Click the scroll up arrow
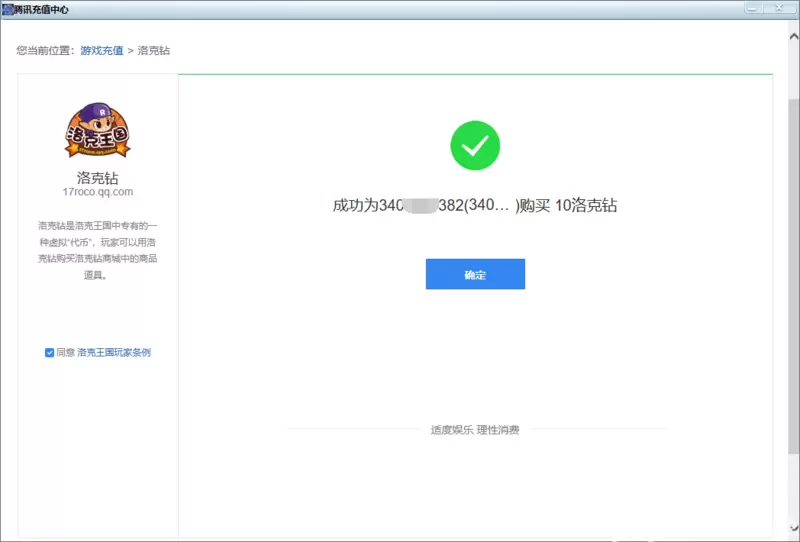This screenshot has width=800, height=542. (x=794, y=36)
